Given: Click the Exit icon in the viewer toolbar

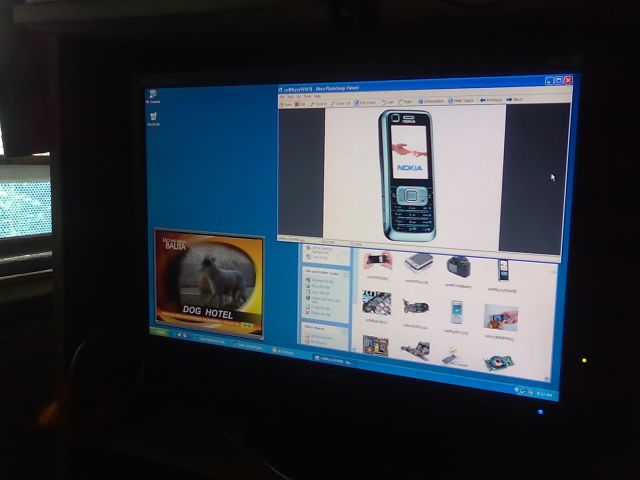Looking at the screenshot, I should pyautogui.click(x=300, y=104).
